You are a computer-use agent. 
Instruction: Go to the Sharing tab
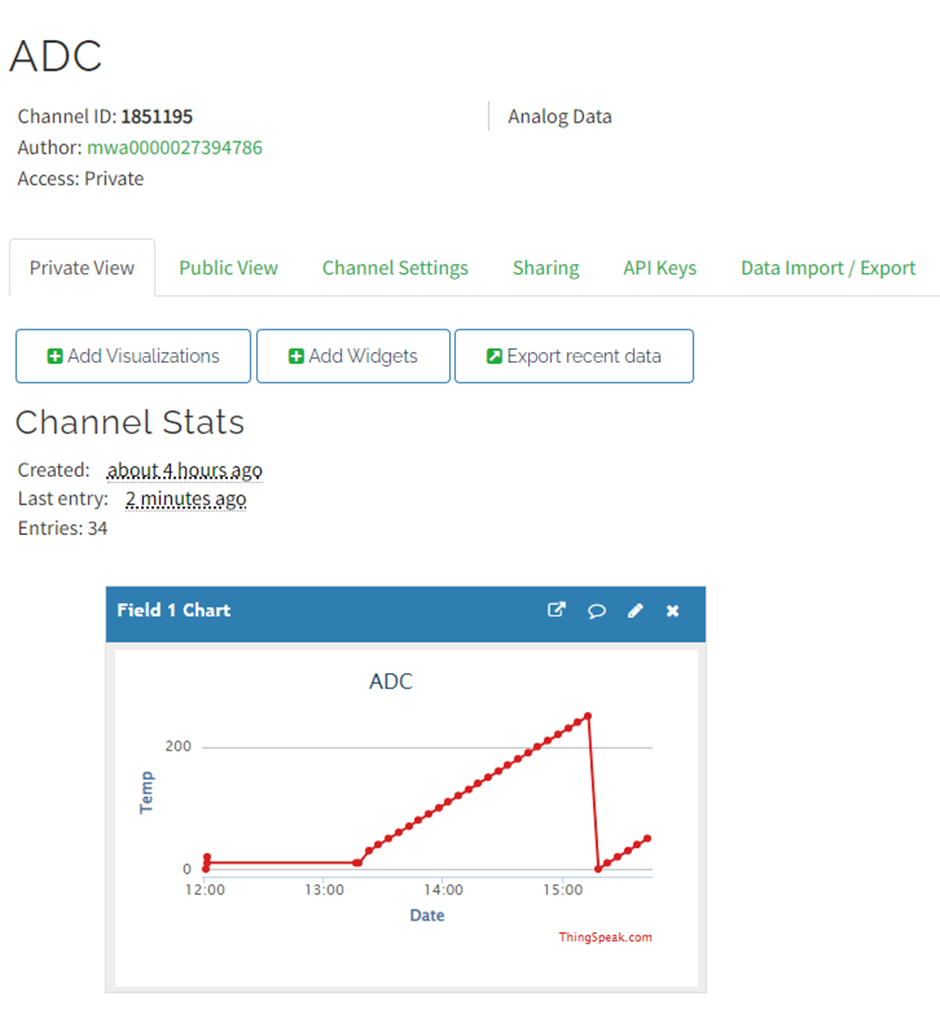(x=546, y=268)
